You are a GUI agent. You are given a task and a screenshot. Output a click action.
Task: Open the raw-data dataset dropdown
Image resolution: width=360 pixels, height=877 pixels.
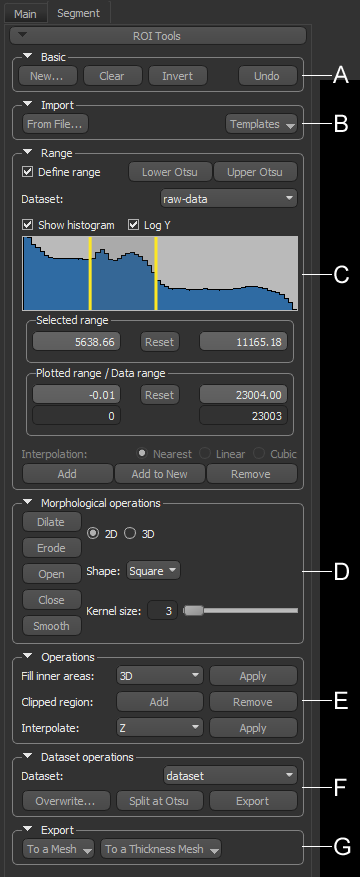[x=229, y=198]
